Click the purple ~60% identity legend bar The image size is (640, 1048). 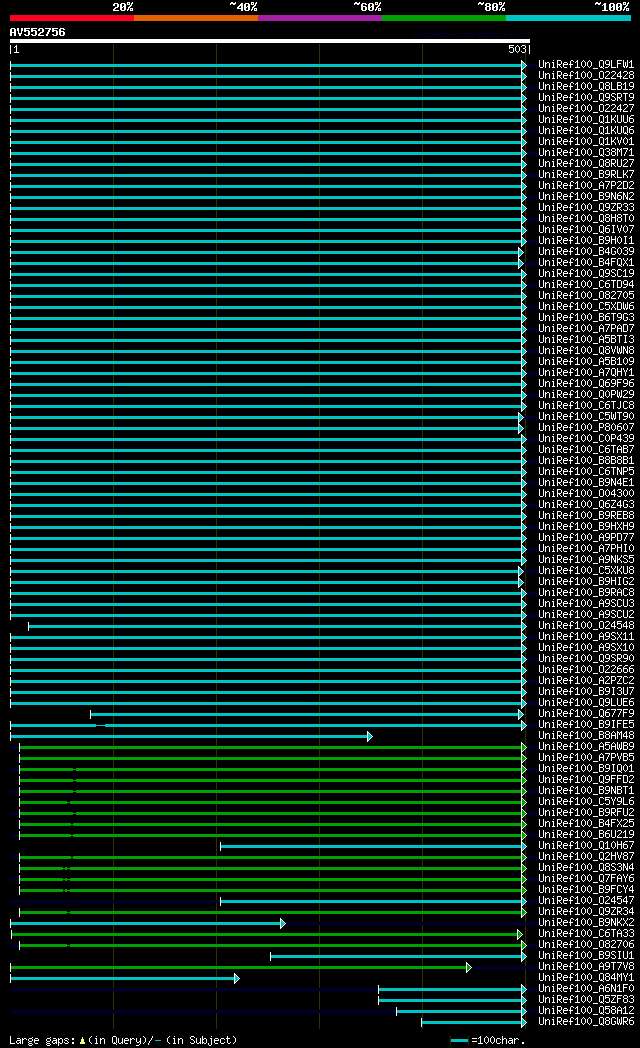[x=319, y=18]
